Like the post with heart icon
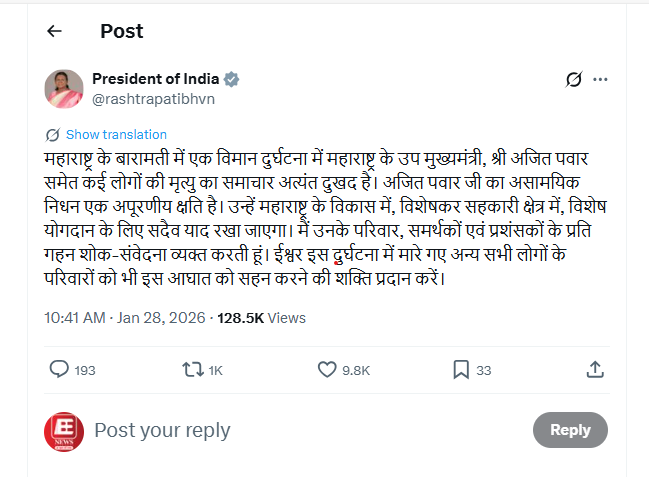This screenshot has height=477, width=649. click(x=326, y=370)
